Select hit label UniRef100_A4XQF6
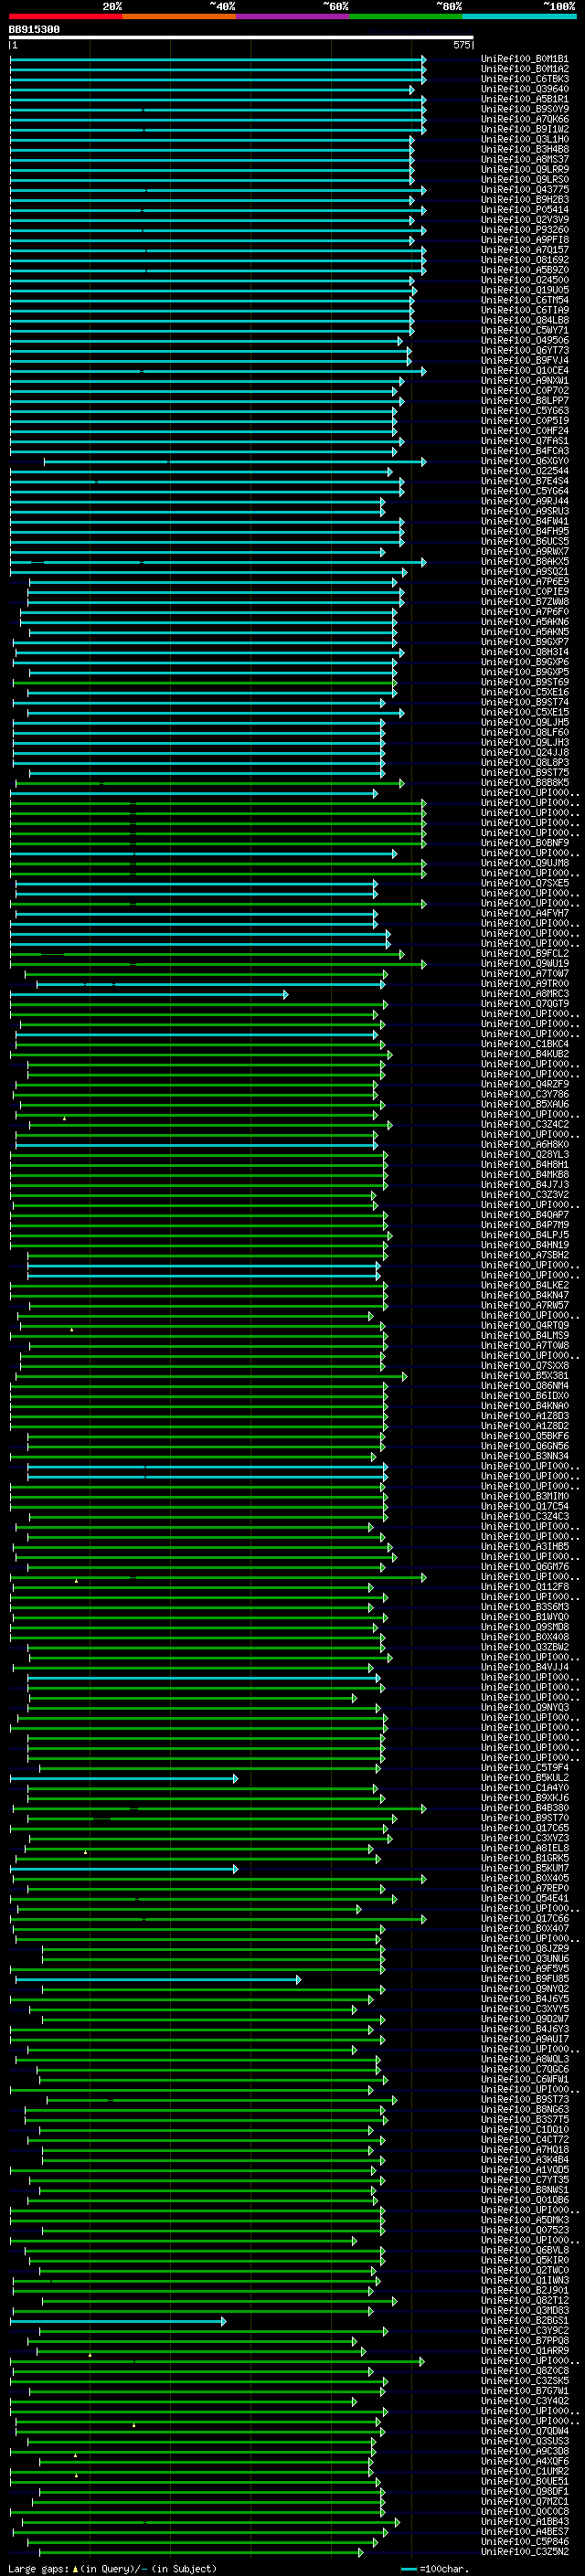The width and height of the screenshot is (585, 2576). (x=525, y=2461)
